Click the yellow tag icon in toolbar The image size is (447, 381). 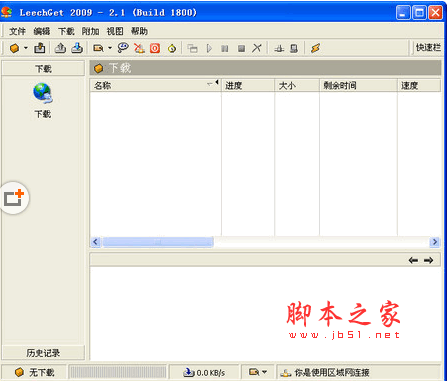[98, 48]
